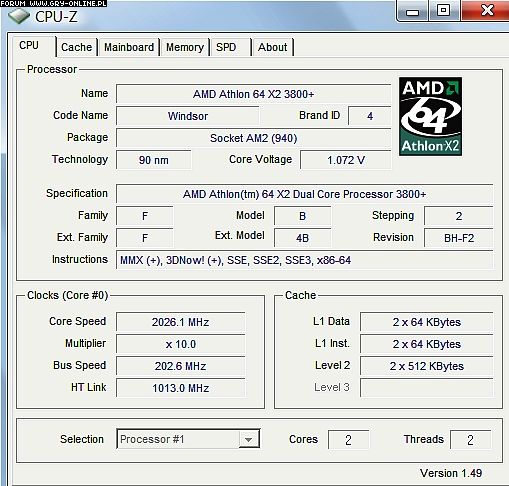Open the Memory tab
This screenshot has width=509, height=486.
pyautogui.click(x=185, y=47)
